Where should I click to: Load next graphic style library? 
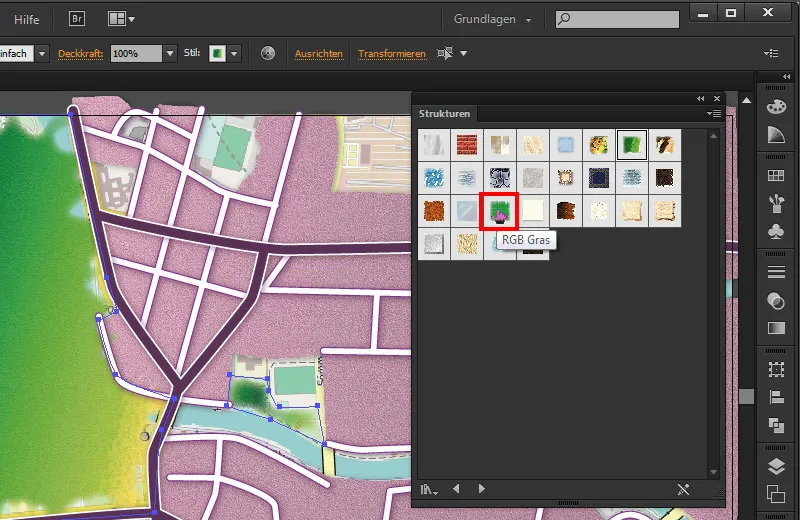(x=481, y=489)
